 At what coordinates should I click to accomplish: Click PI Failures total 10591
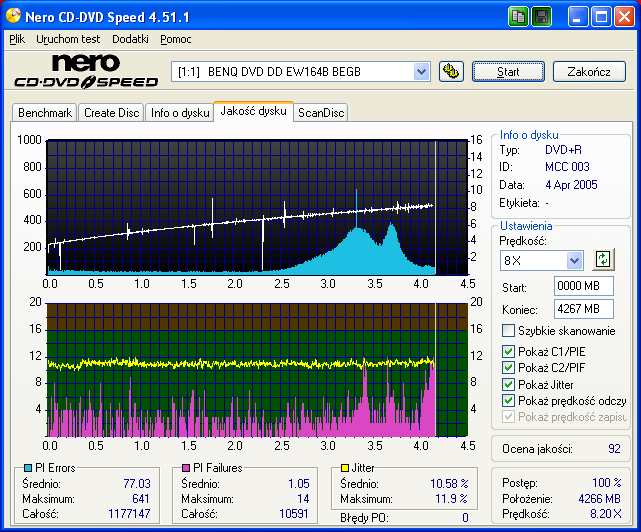(294, 514)
